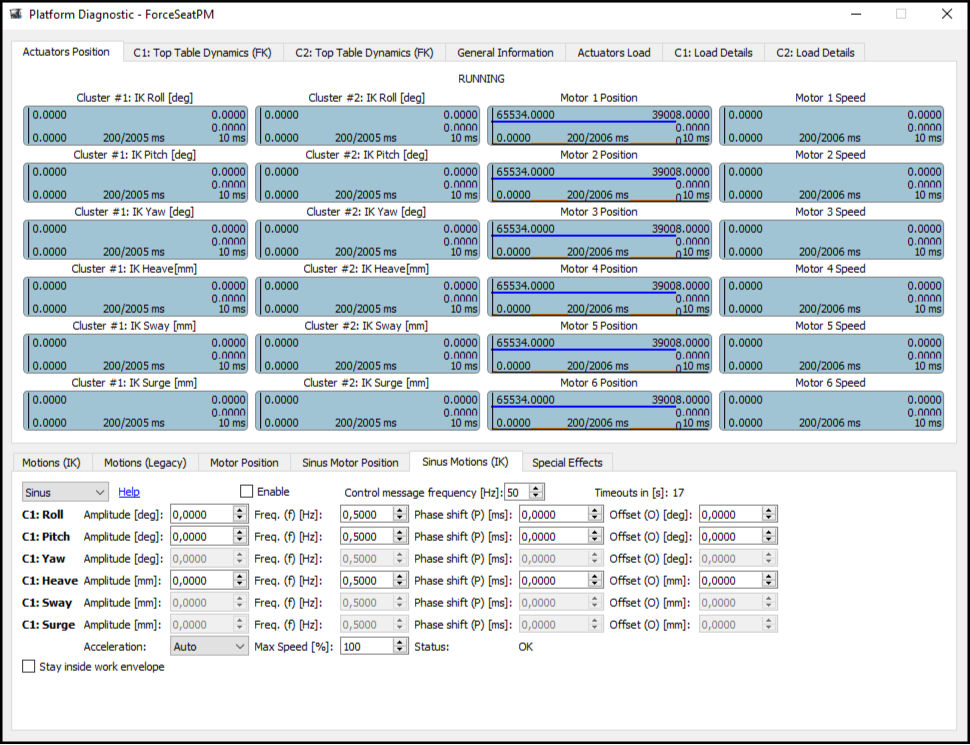Open the C1: Load Details tab
Screen dimensions: 970x745
pyautogui.click(x=713, y=53)
